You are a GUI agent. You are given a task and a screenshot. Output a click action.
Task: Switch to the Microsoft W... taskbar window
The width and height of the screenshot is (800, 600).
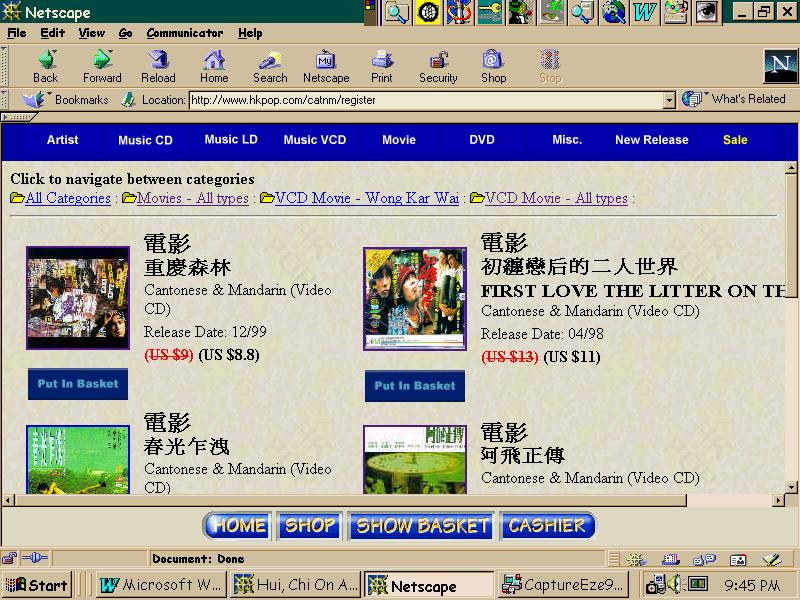coord(161,585)
